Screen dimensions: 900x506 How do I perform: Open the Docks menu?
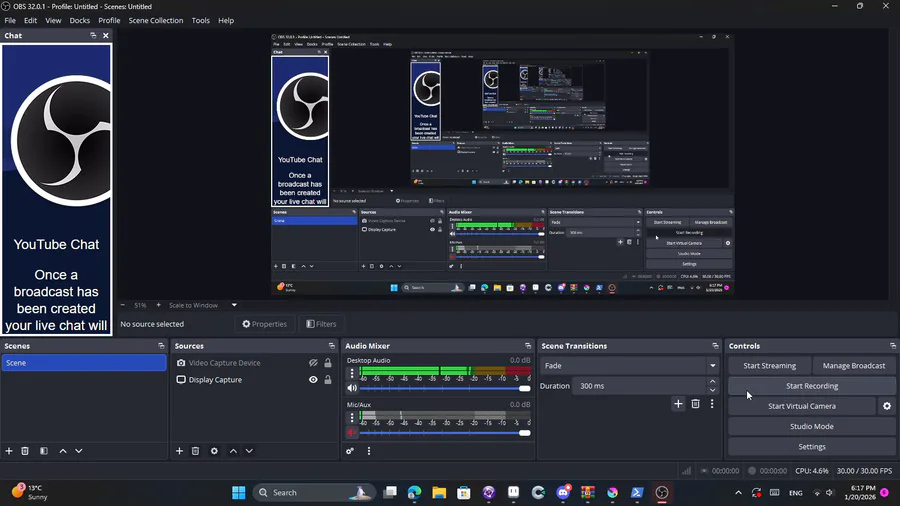point(79,20)
